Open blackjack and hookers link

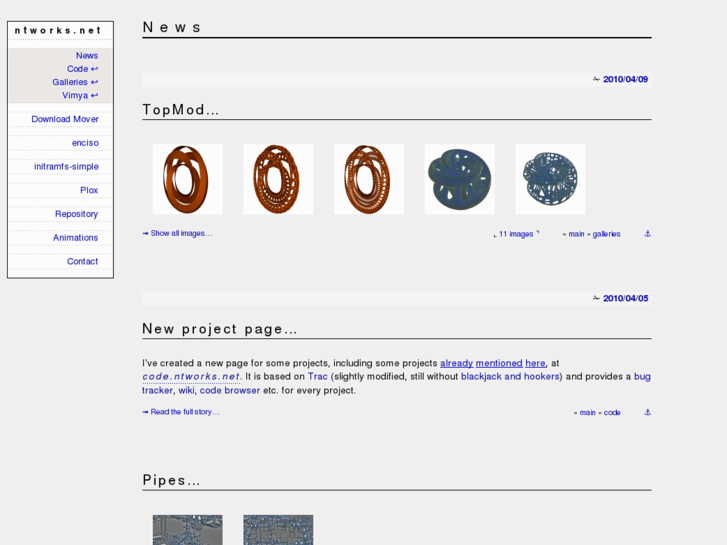coord(510,377)
